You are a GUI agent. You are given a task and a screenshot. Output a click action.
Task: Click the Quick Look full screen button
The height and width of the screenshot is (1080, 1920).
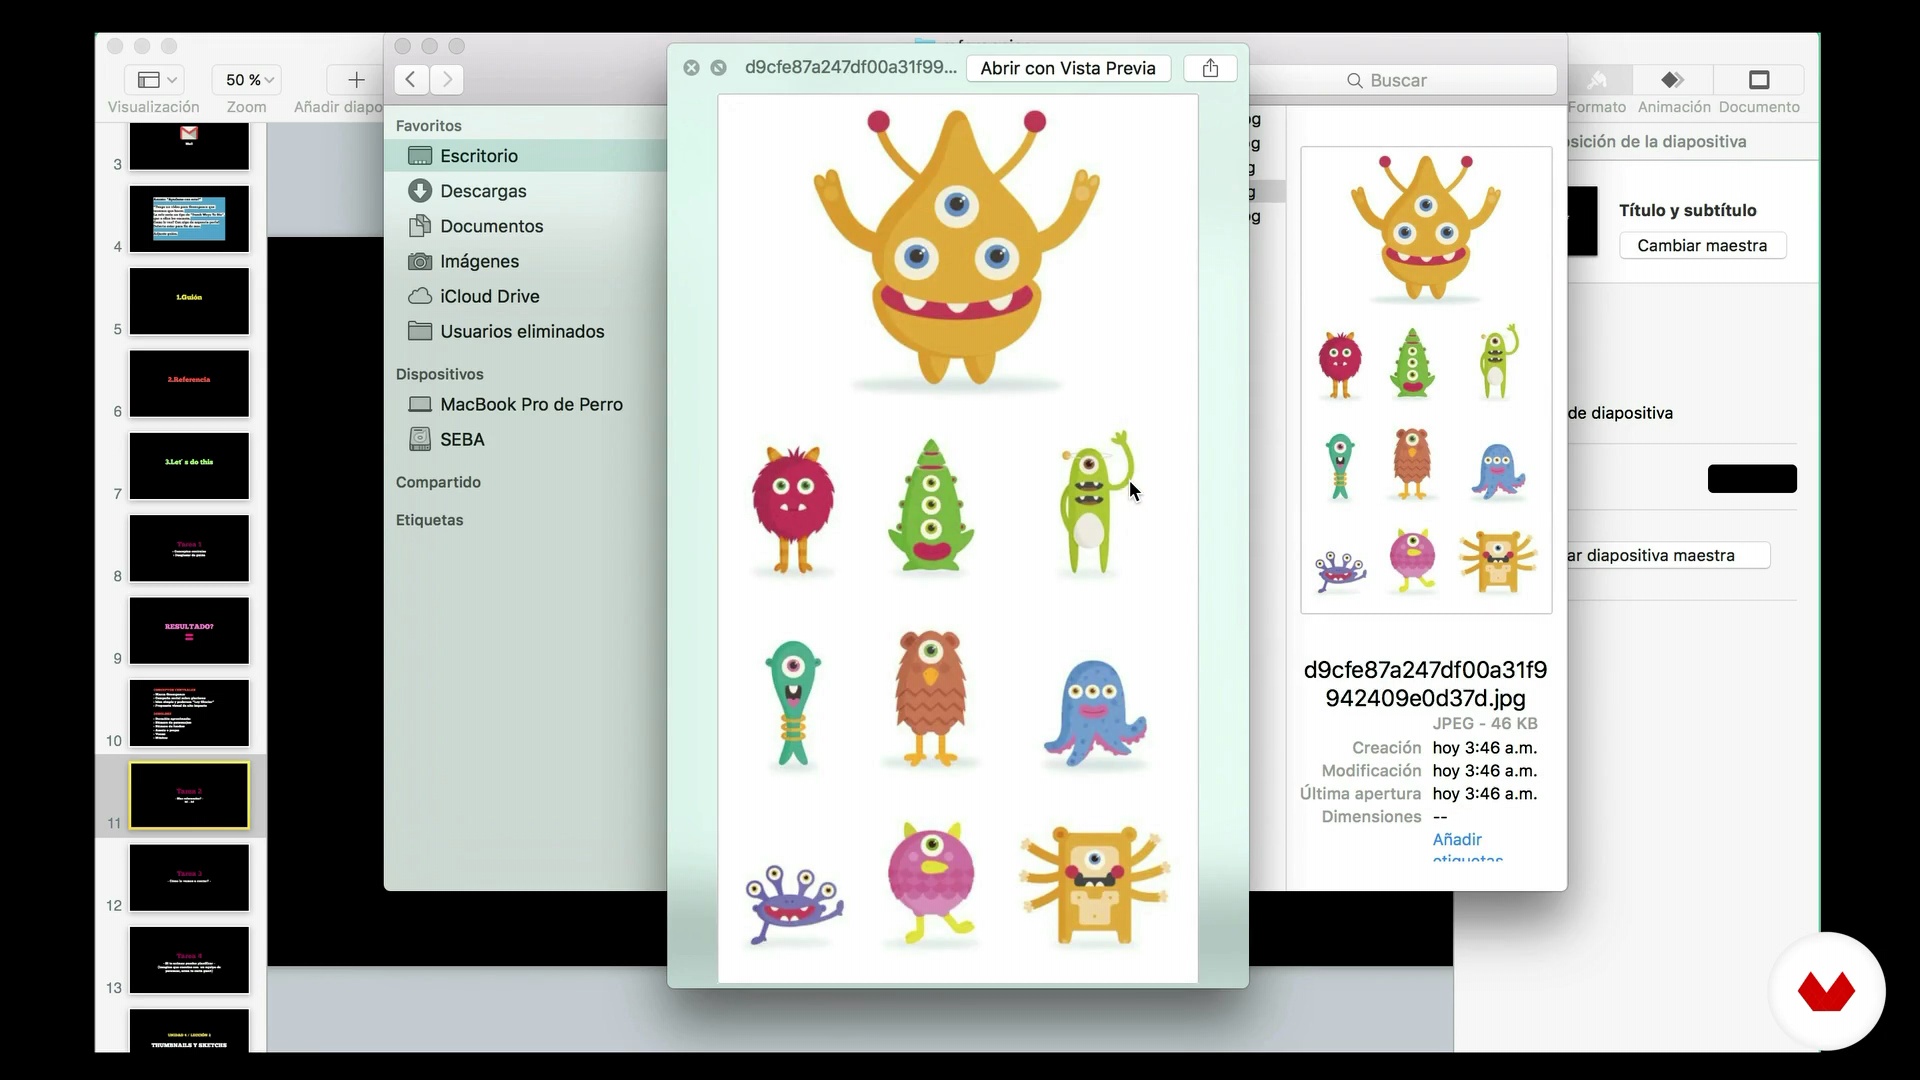click(x=718, y=68)
